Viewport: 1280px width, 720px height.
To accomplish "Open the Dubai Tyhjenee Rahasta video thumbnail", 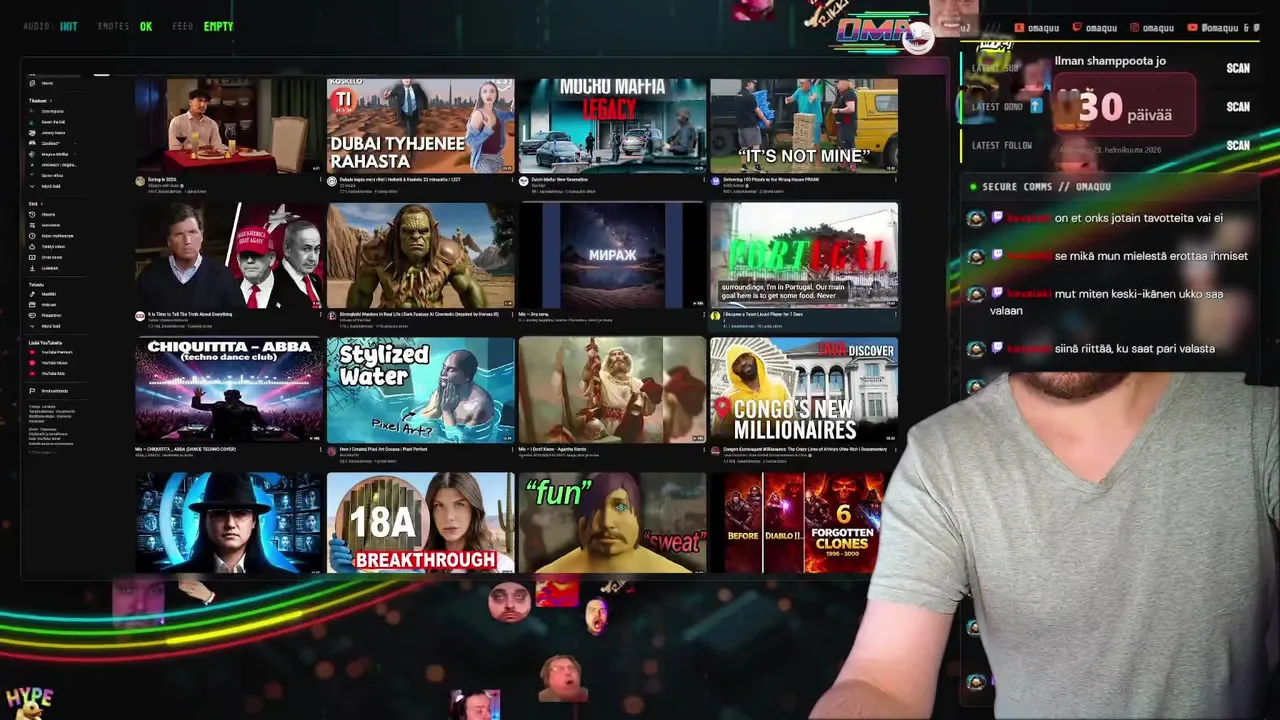I will (420, 125).
